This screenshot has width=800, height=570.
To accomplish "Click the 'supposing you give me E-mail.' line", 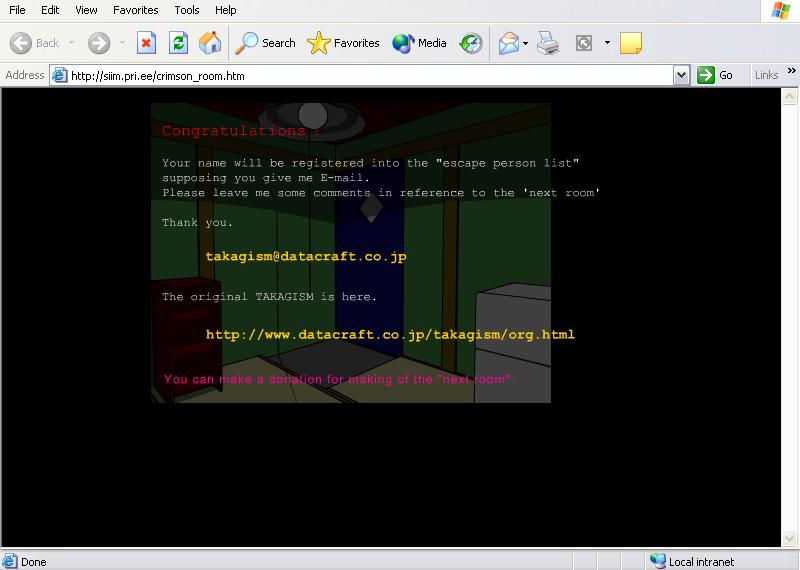I will [x=266, y=178].
